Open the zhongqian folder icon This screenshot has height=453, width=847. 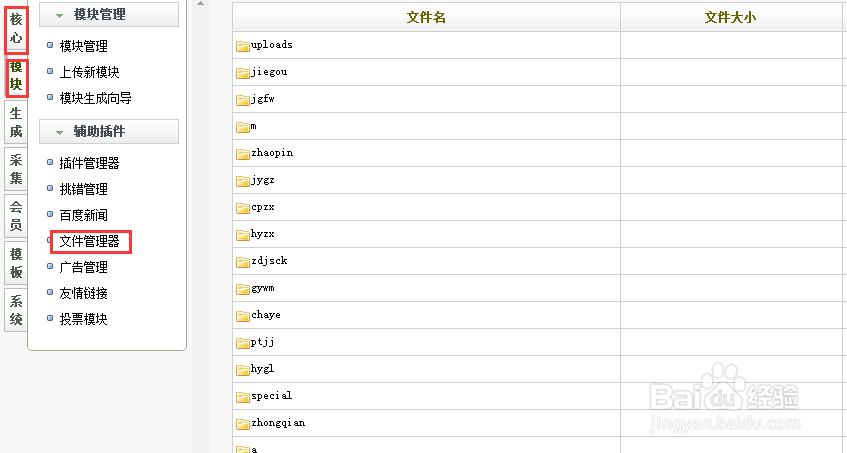pyautogui.click(x=243, y=424)
